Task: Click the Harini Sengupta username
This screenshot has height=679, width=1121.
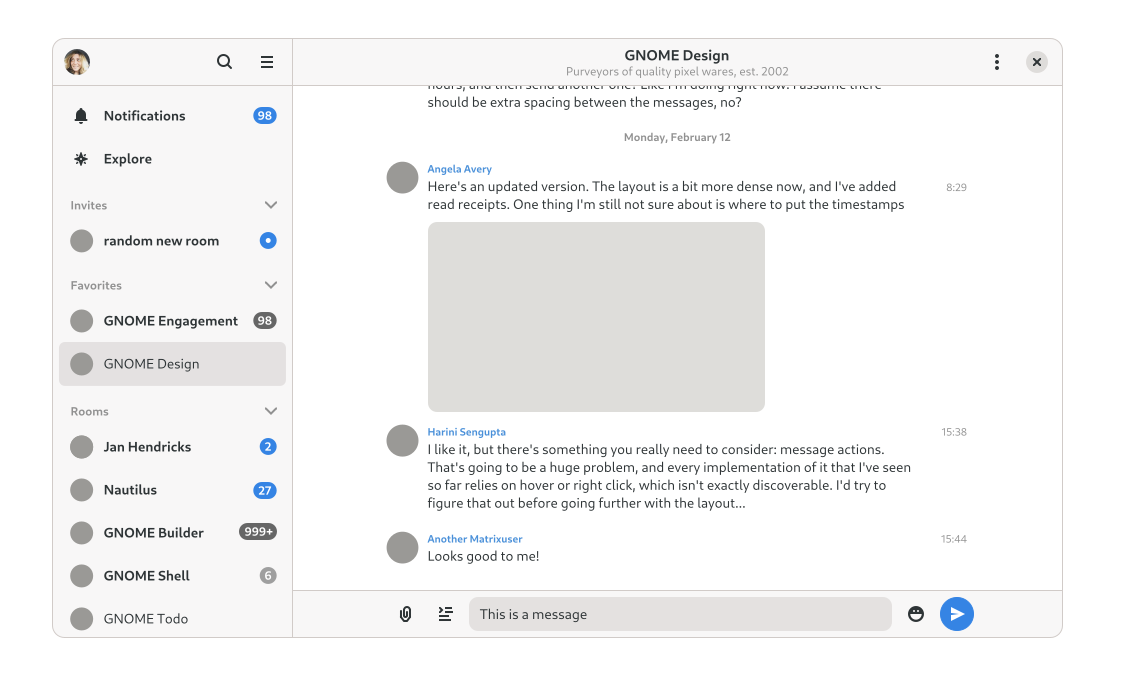Action: [x=466, y=431]
